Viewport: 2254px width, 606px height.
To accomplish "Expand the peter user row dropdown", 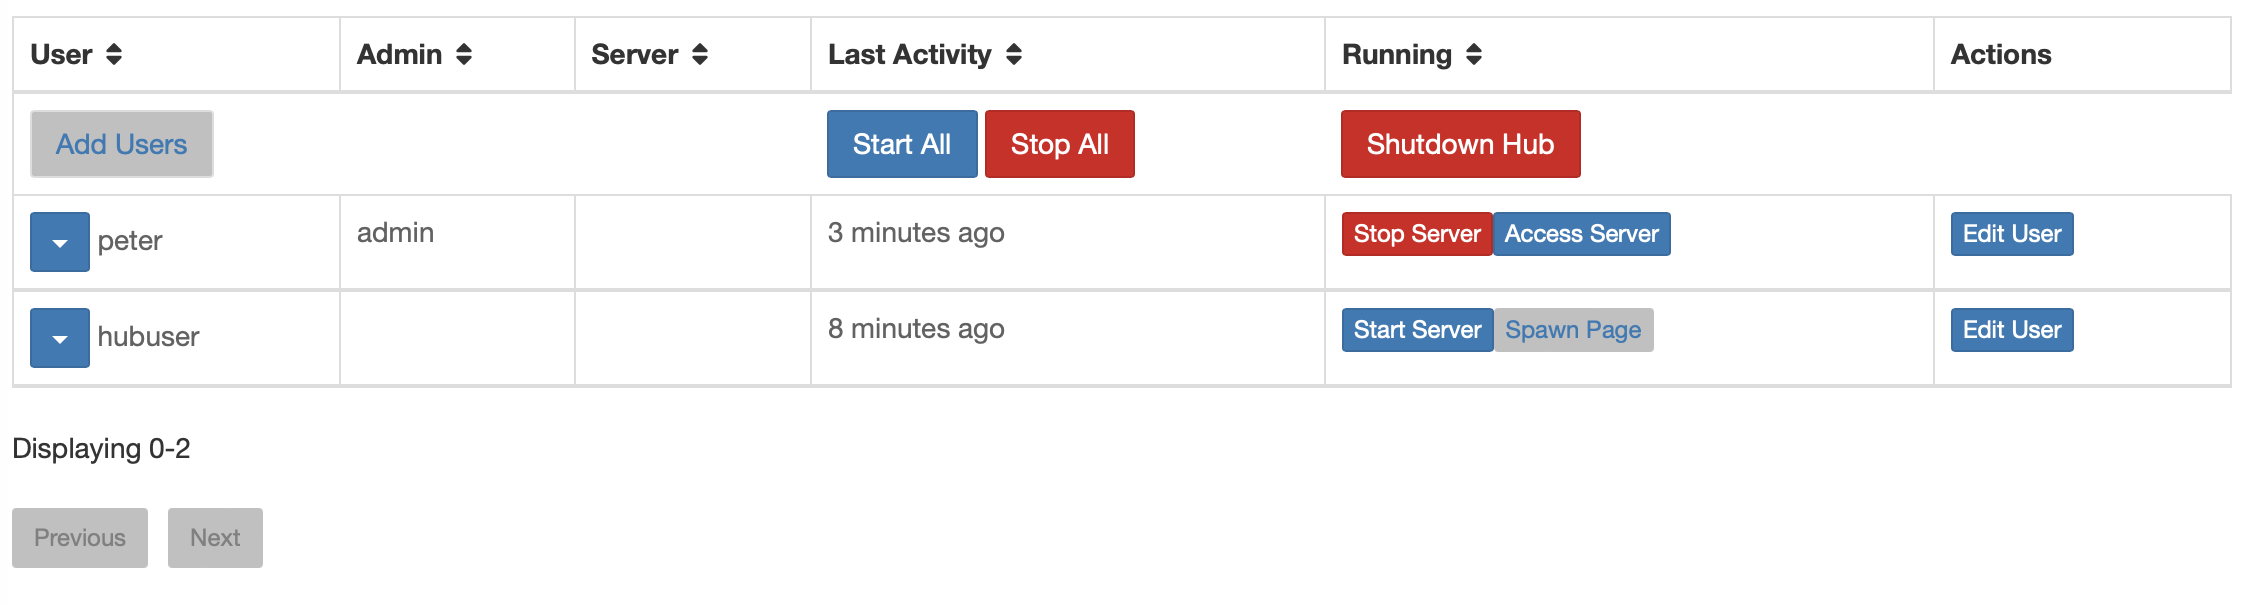I will click(x=60, y=242).
